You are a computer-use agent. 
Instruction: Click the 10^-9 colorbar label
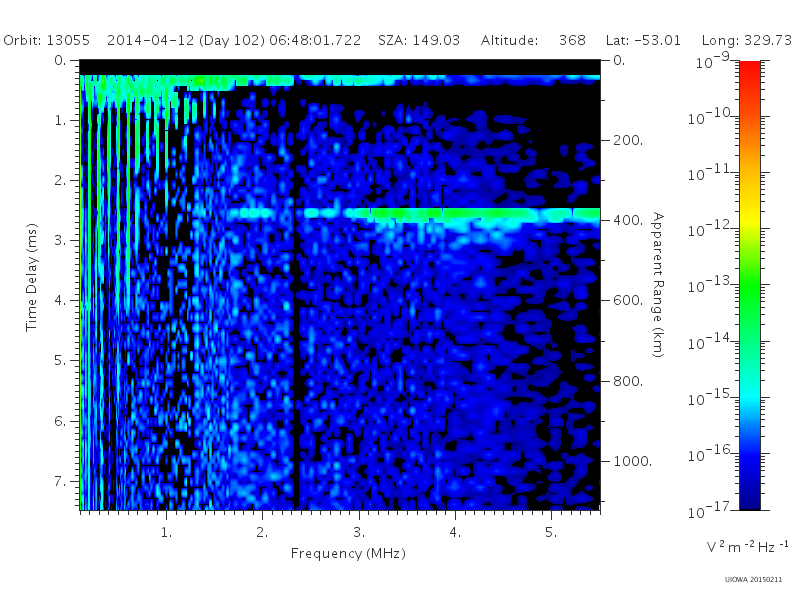coord(714,61)
